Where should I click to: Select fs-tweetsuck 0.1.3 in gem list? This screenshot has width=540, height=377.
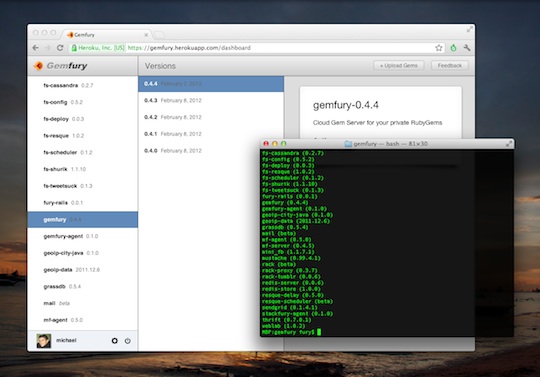(83, 186)
